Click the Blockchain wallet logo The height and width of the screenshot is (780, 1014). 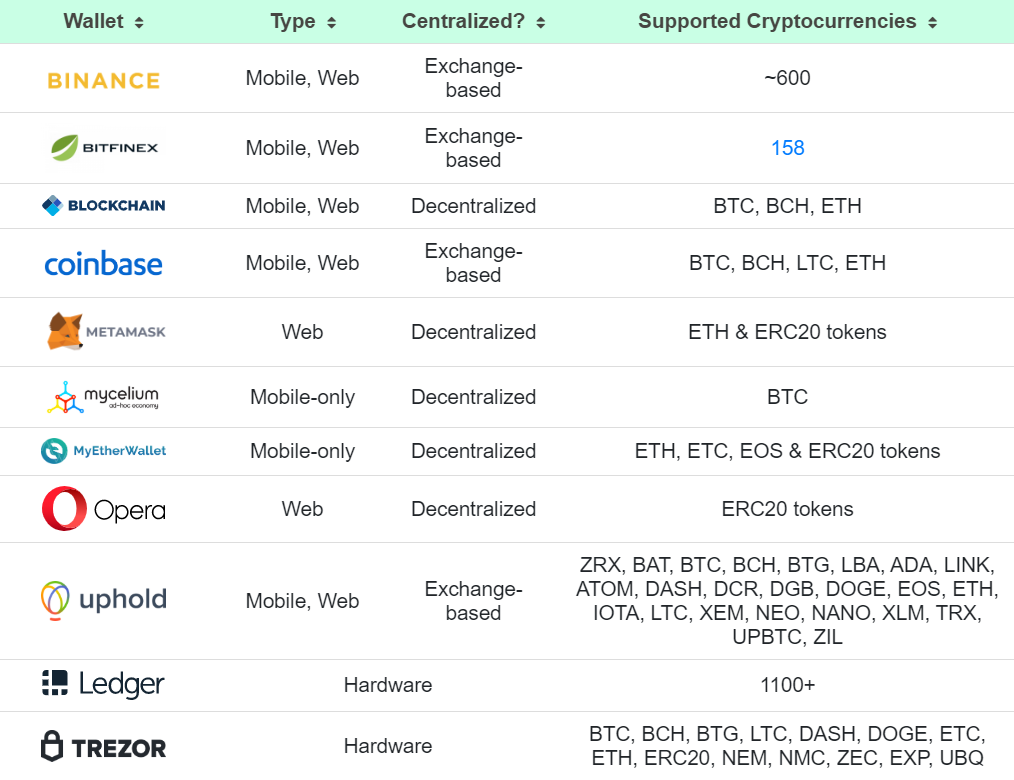pyautogui.click(x=104, y=206)
